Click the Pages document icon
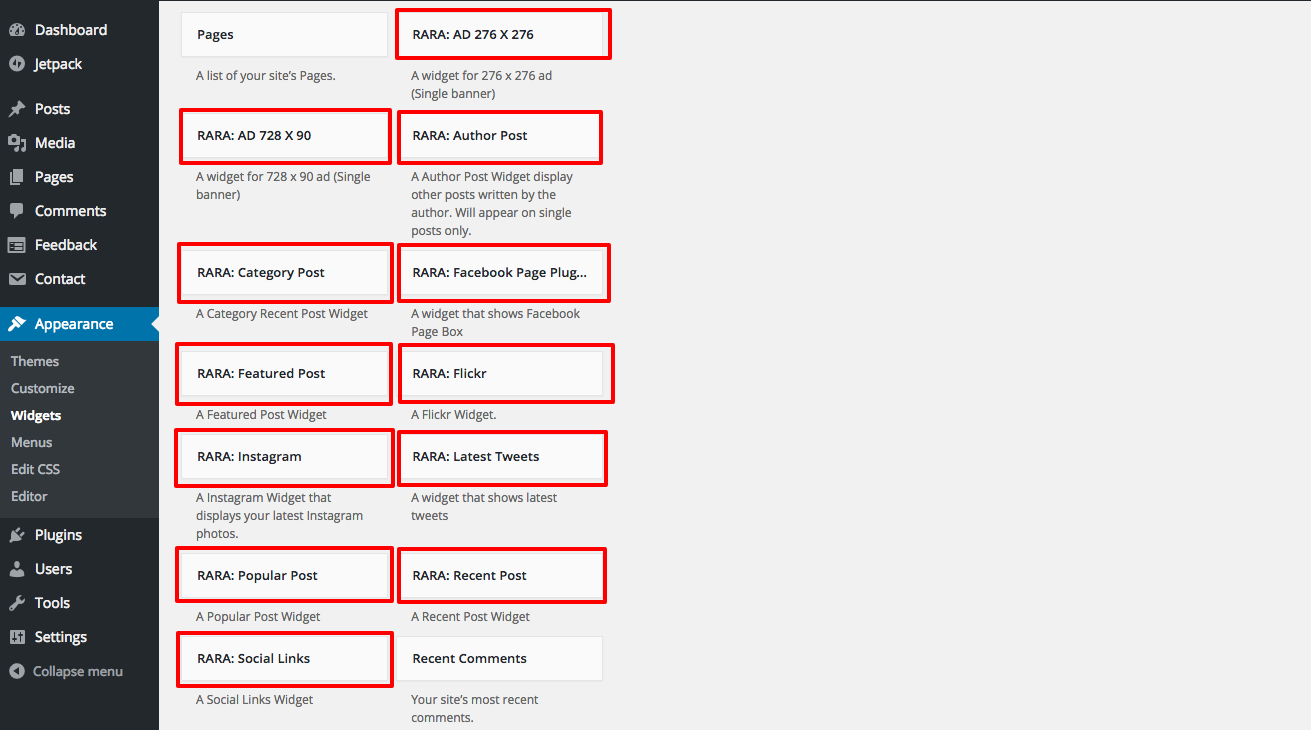The width and height of the screenshot is (1311, 730). [17, 177]
